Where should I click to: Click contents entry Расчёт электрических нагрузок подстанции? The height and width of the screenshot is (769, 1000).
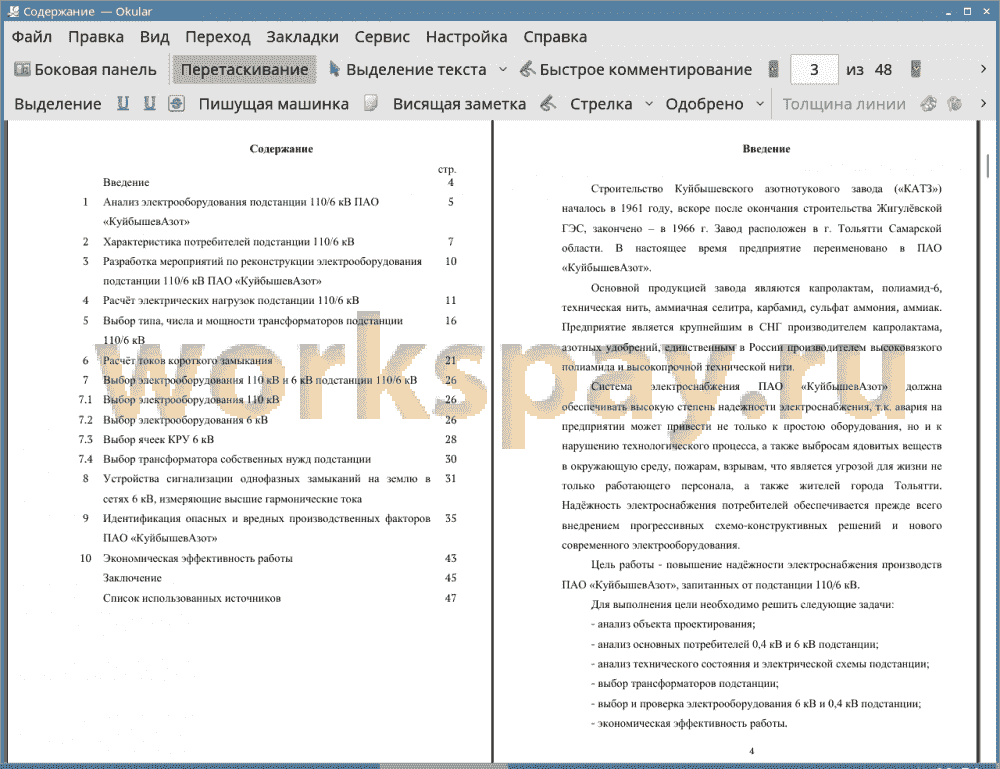click(231, 300)
